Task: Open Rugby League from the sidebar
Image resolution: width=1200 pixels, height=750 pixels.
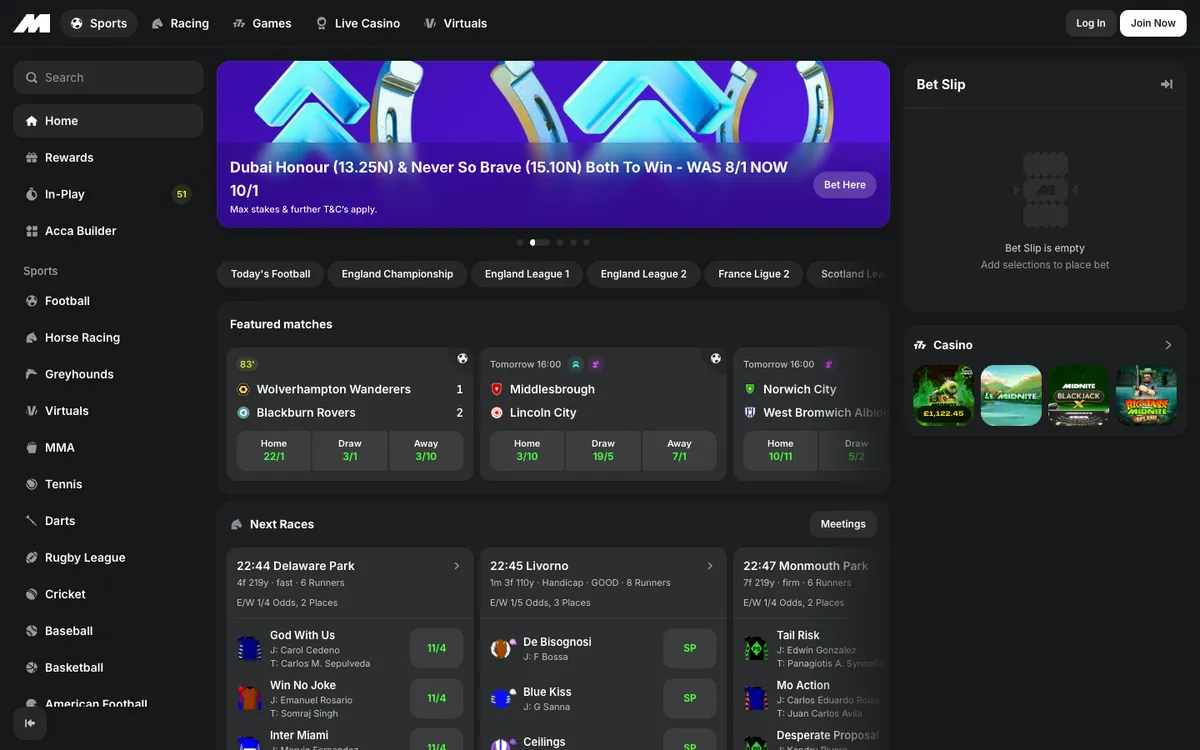Action: (108, 558)
